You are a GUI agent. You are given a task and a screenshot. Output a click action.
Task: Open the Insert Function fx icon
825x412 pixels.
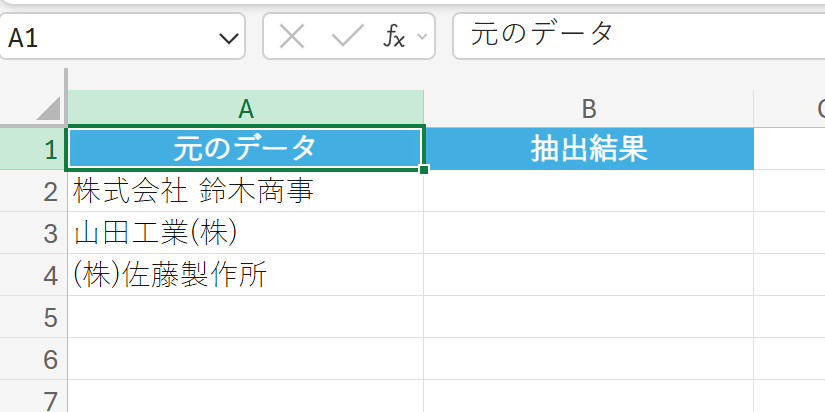(x=395, y=37)
